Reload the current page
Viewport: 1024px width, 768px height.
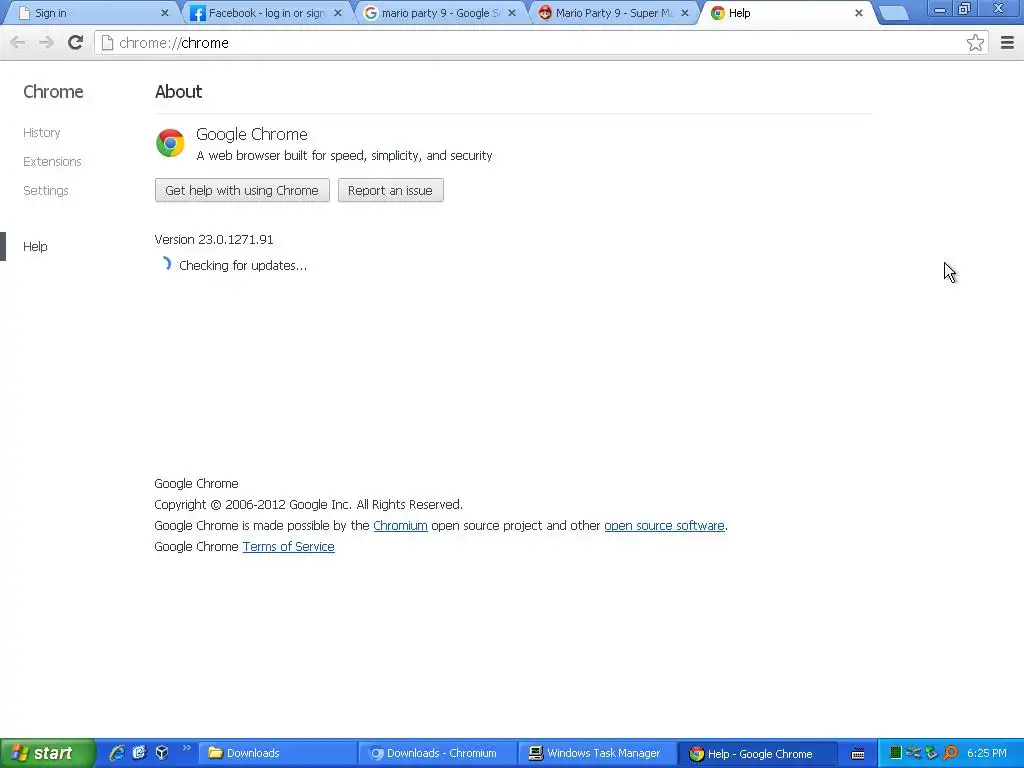click(76, 42)
